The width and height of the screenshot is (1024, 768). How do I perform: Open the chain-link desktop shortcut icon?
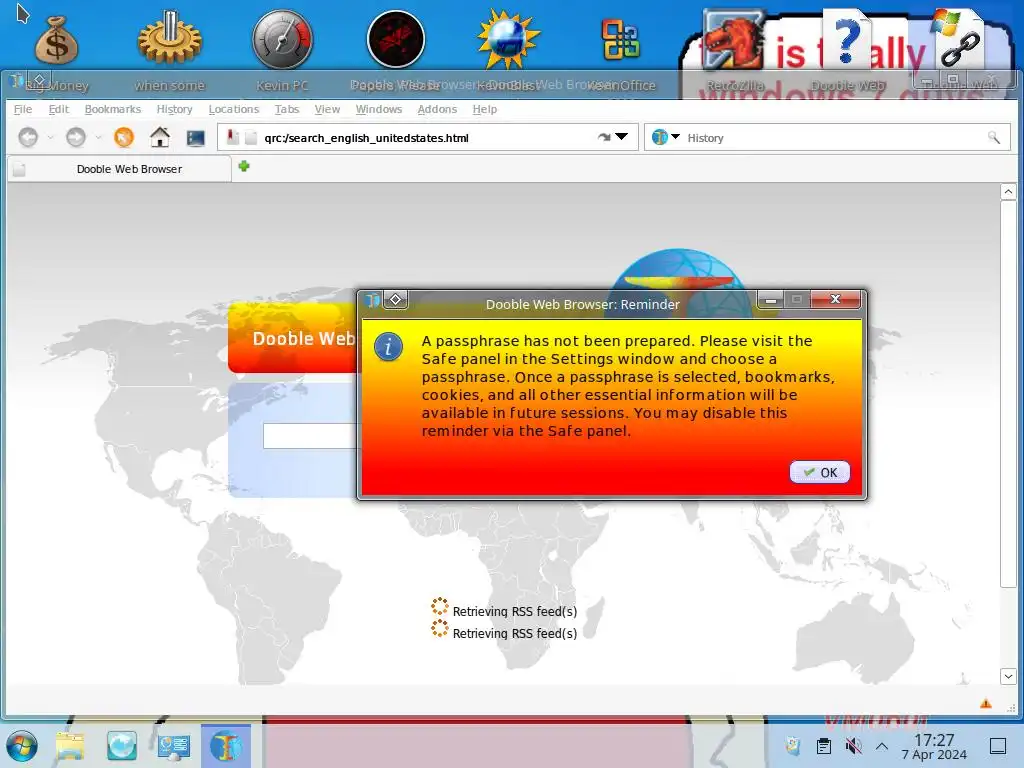(960, 39)
